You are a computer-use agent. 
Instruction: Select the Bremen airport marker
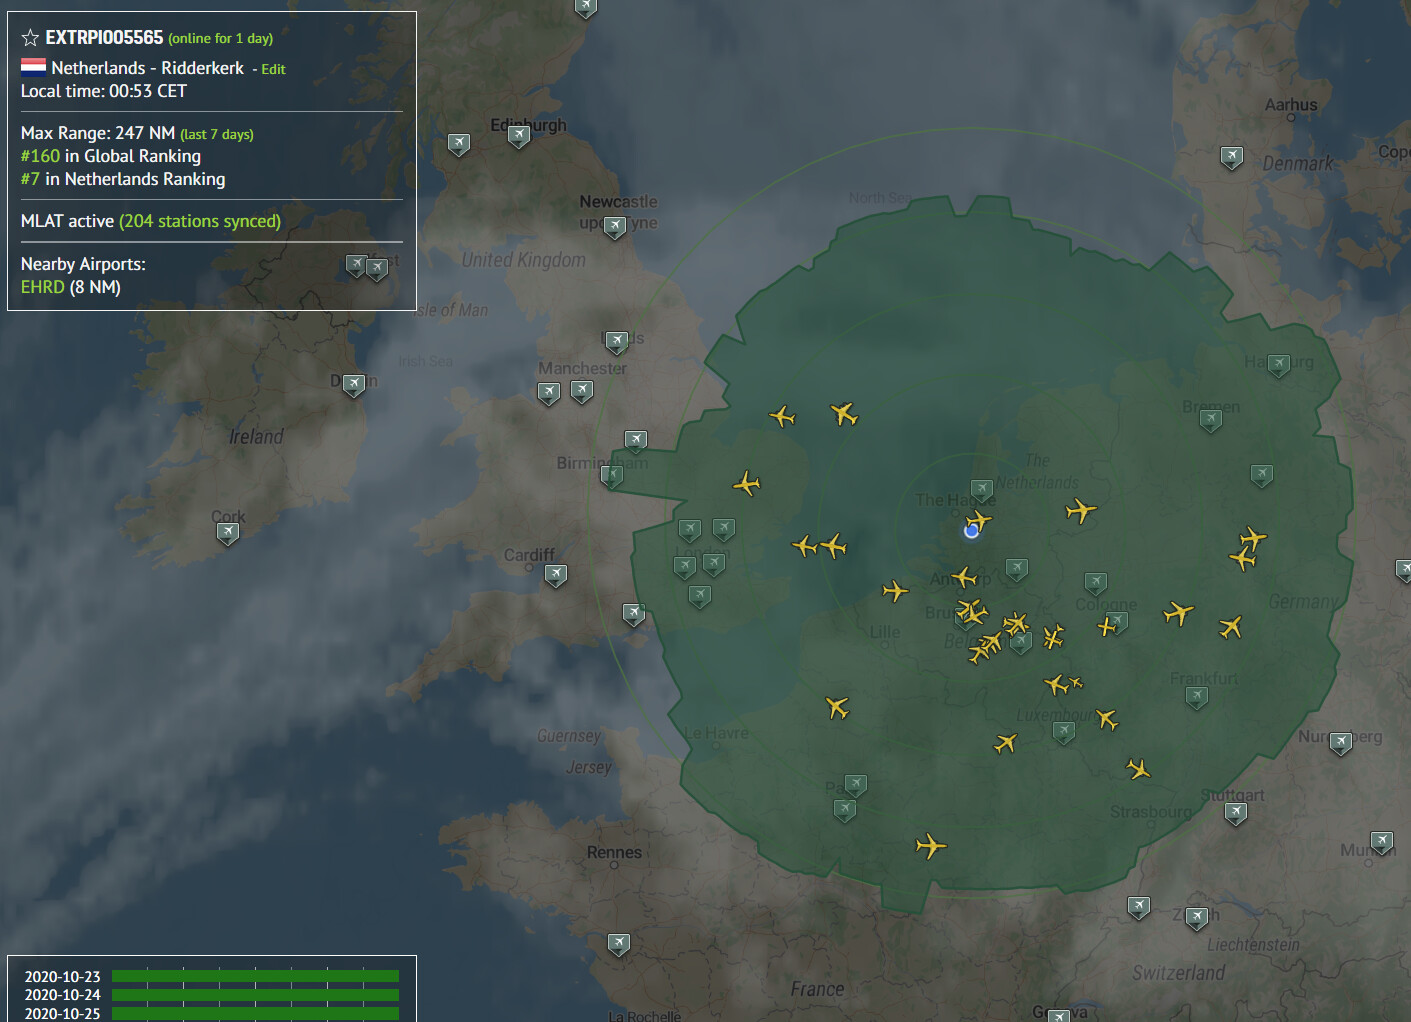click(x=1211, y=421)
